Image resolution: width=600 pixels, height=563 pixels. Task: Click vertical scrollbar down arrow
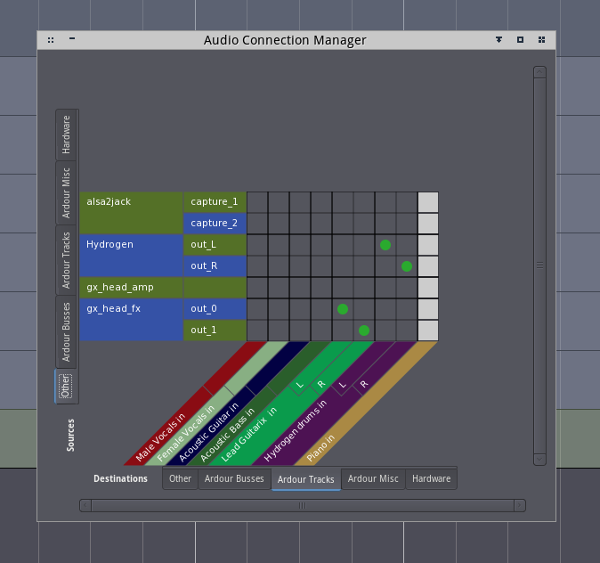540,459
